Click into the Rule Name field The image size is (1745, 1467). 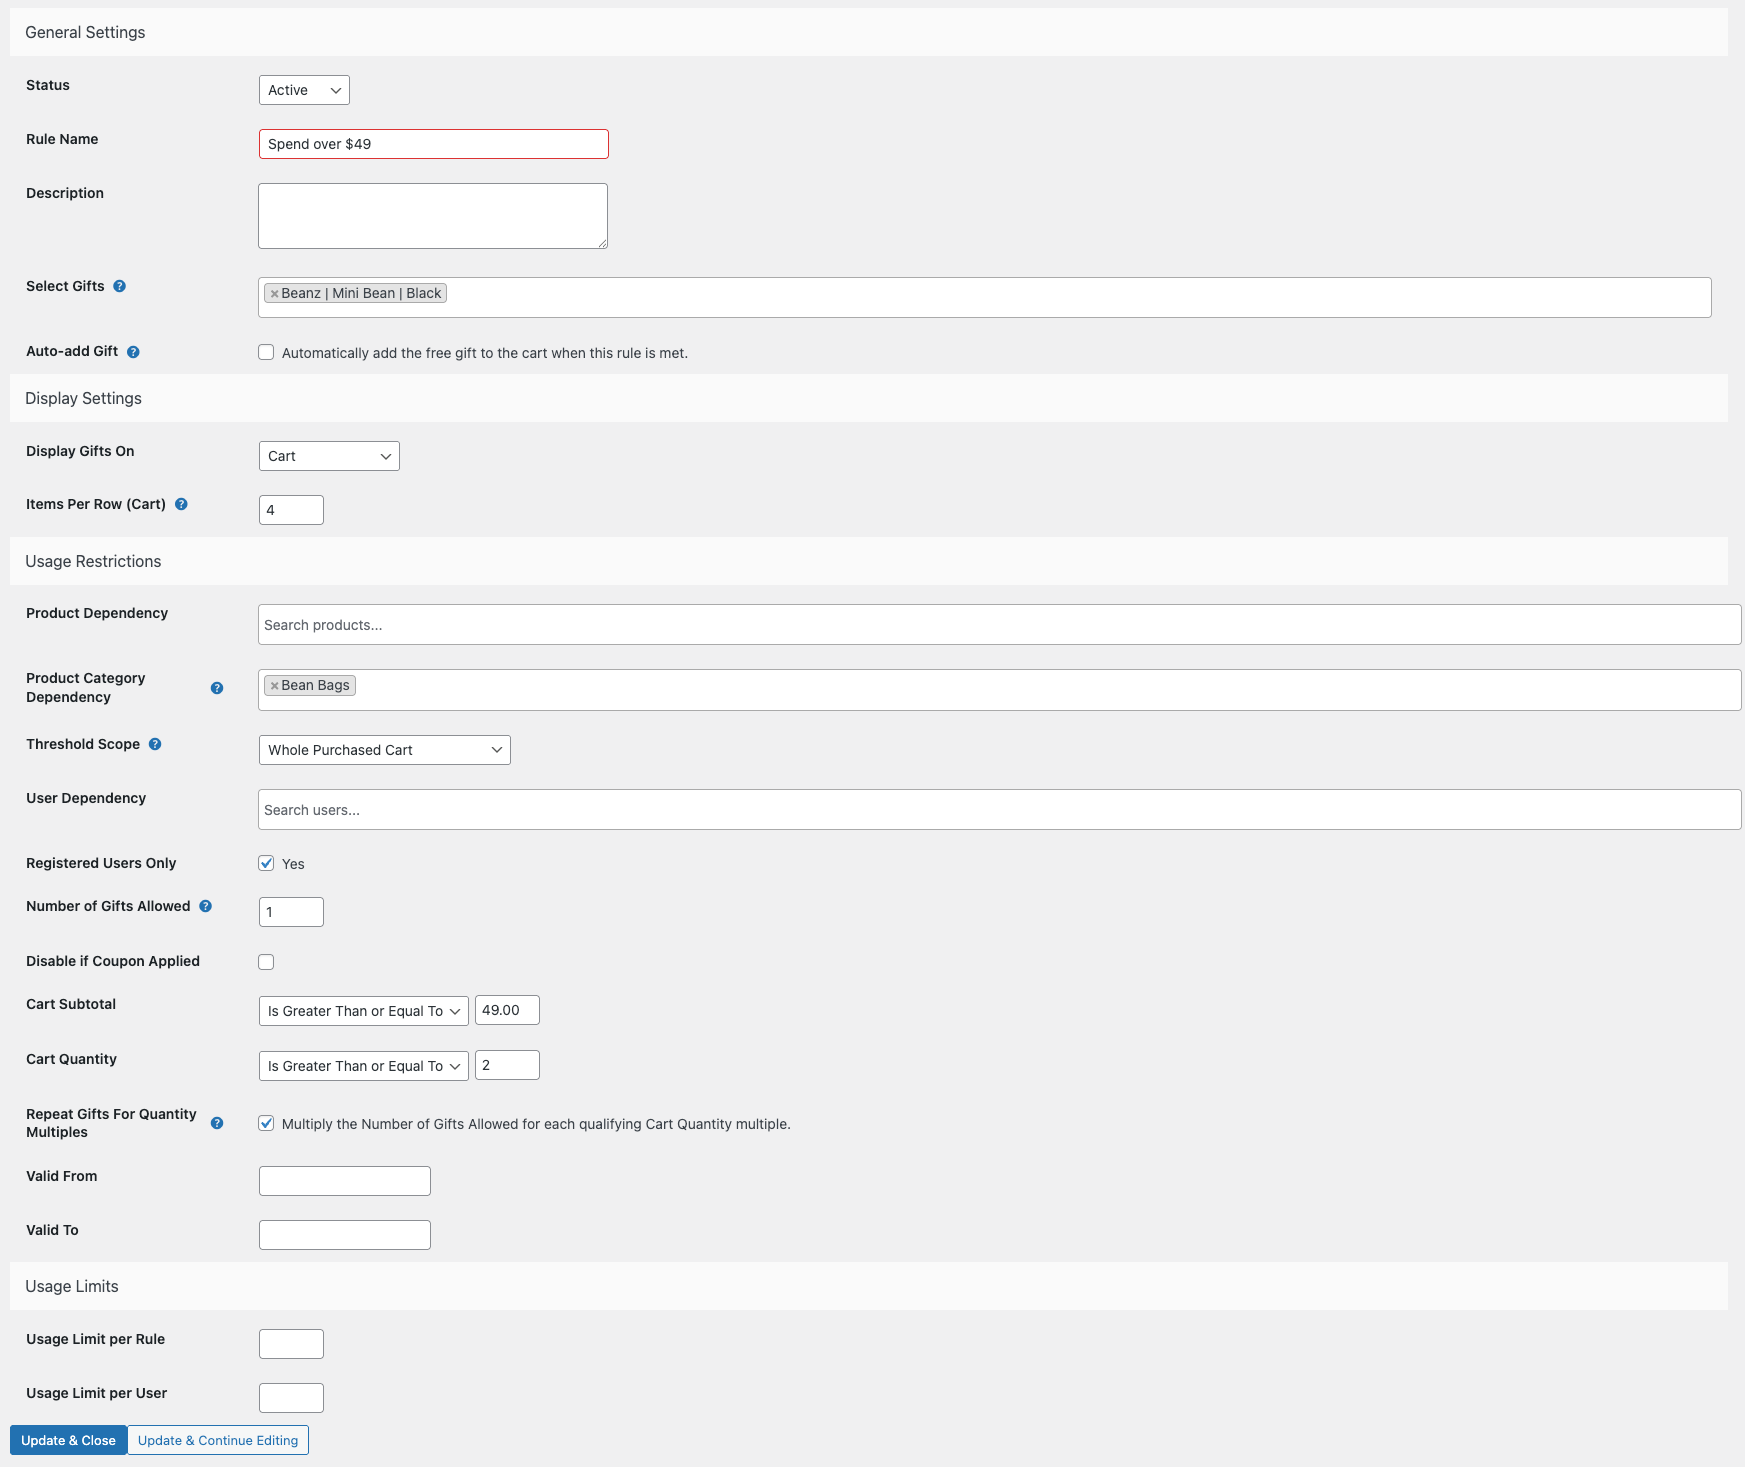[x=433, y=144]
